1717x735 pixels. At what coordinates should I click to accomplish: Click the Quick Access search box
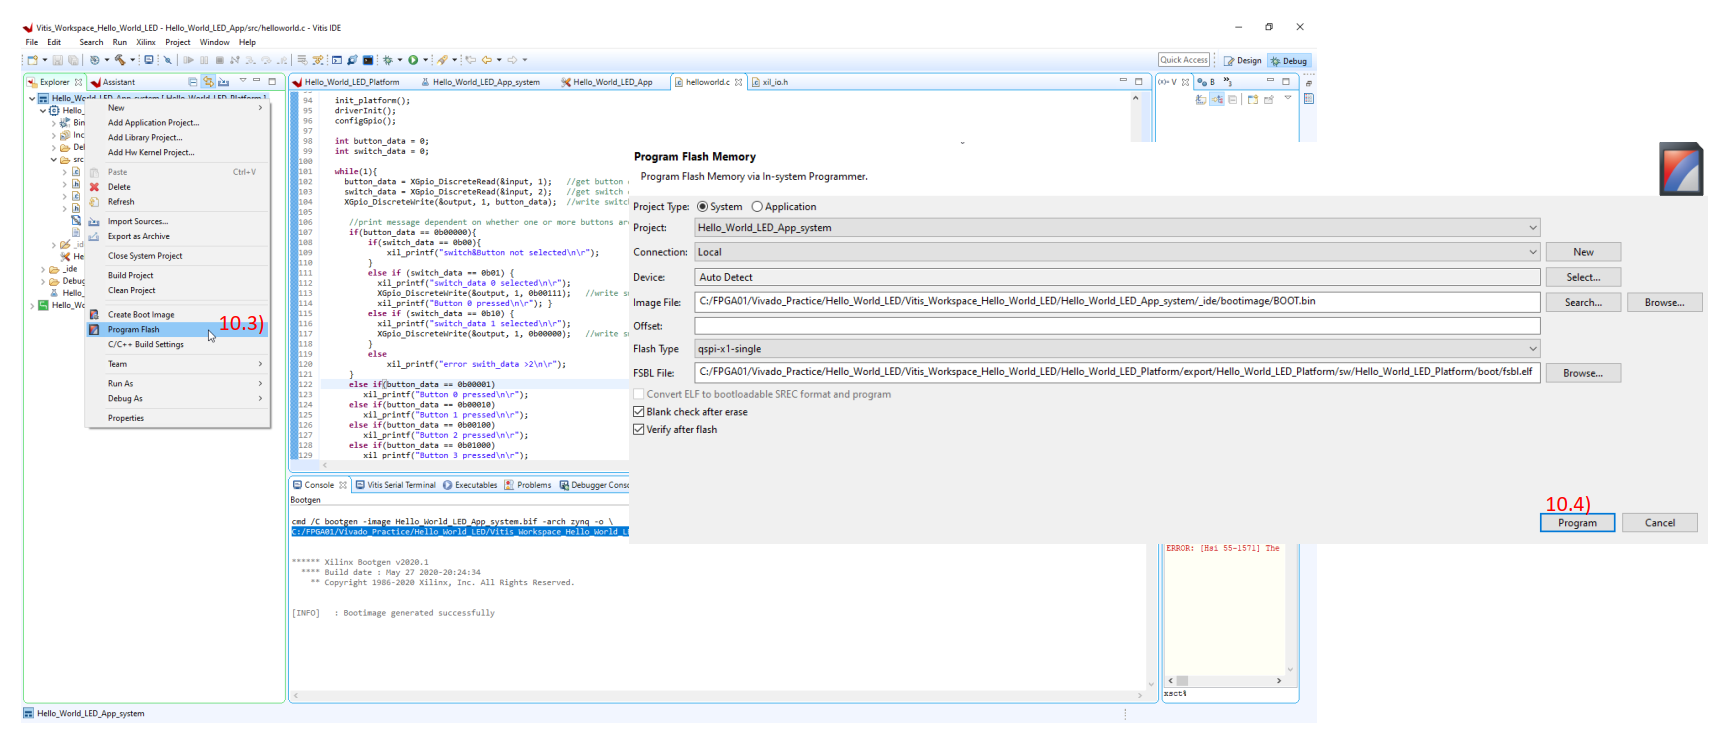[1184, 60]
